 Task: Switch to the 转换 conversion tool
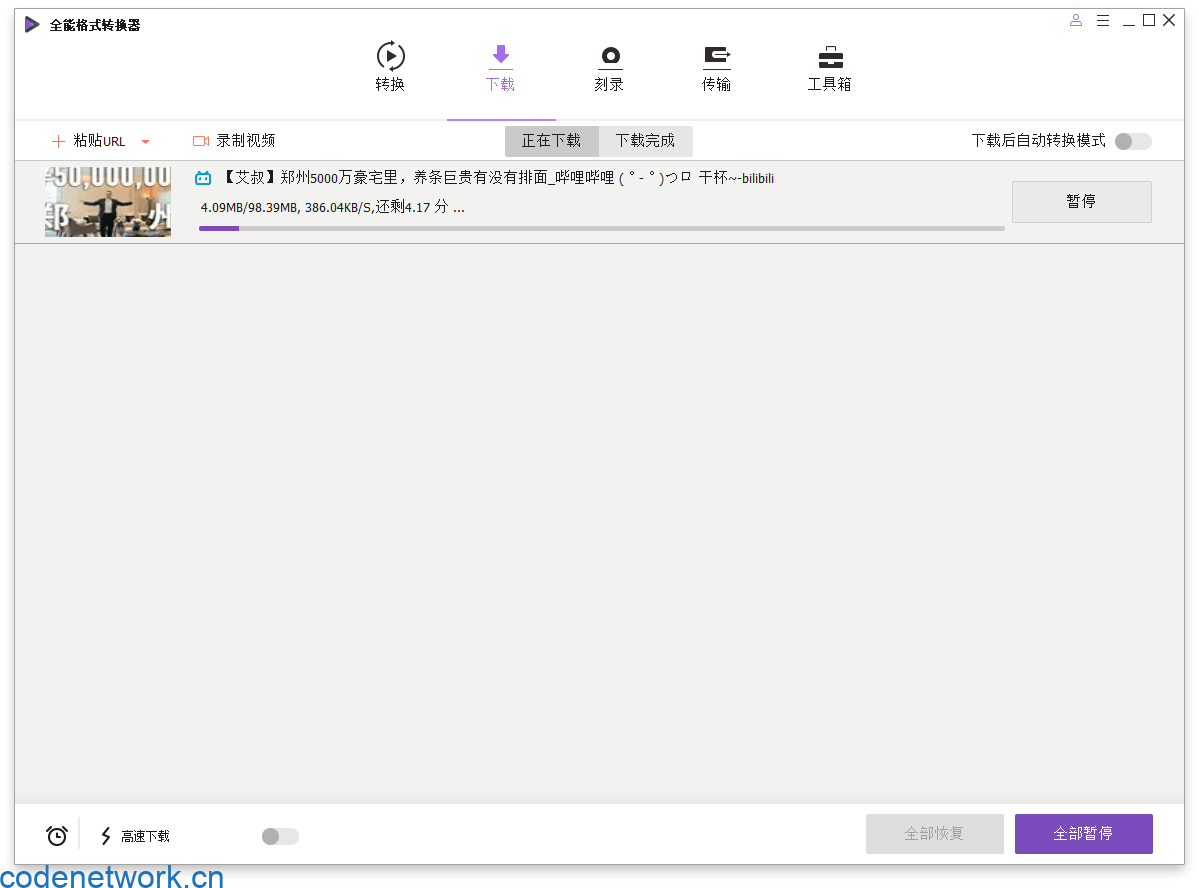coord(389,67)
